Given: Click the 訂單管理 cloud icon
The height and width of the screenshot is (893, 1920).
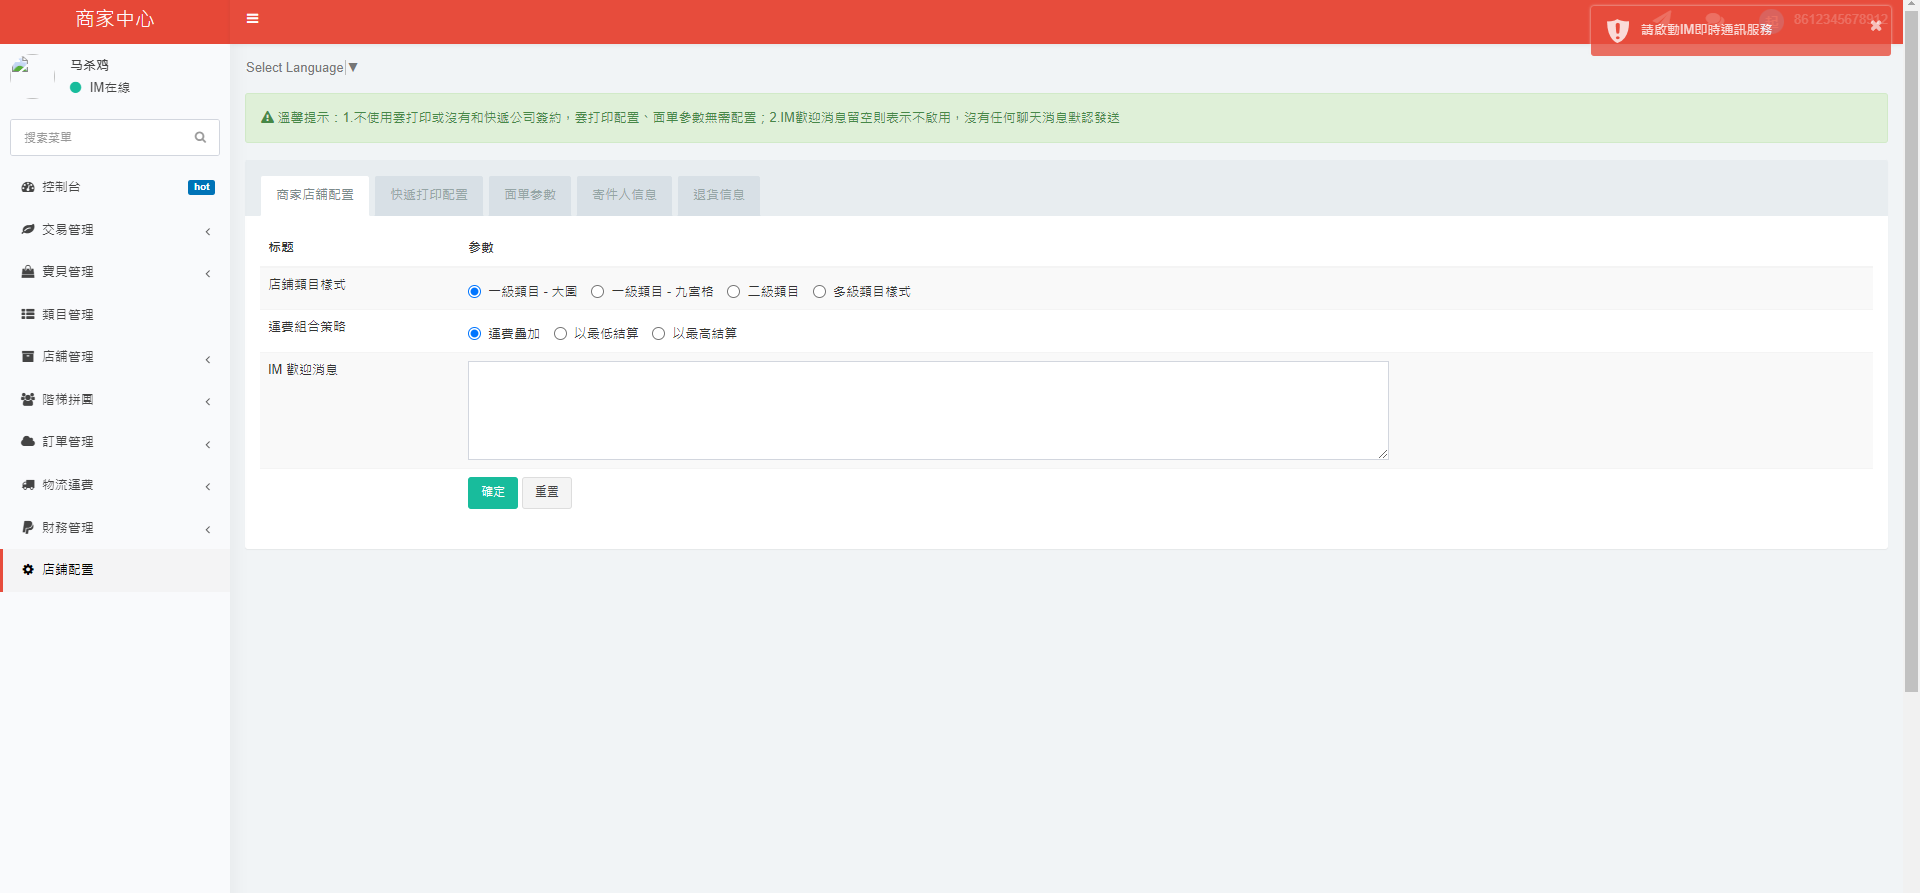Looking at the screenshot, I should (x=28, y=441).
